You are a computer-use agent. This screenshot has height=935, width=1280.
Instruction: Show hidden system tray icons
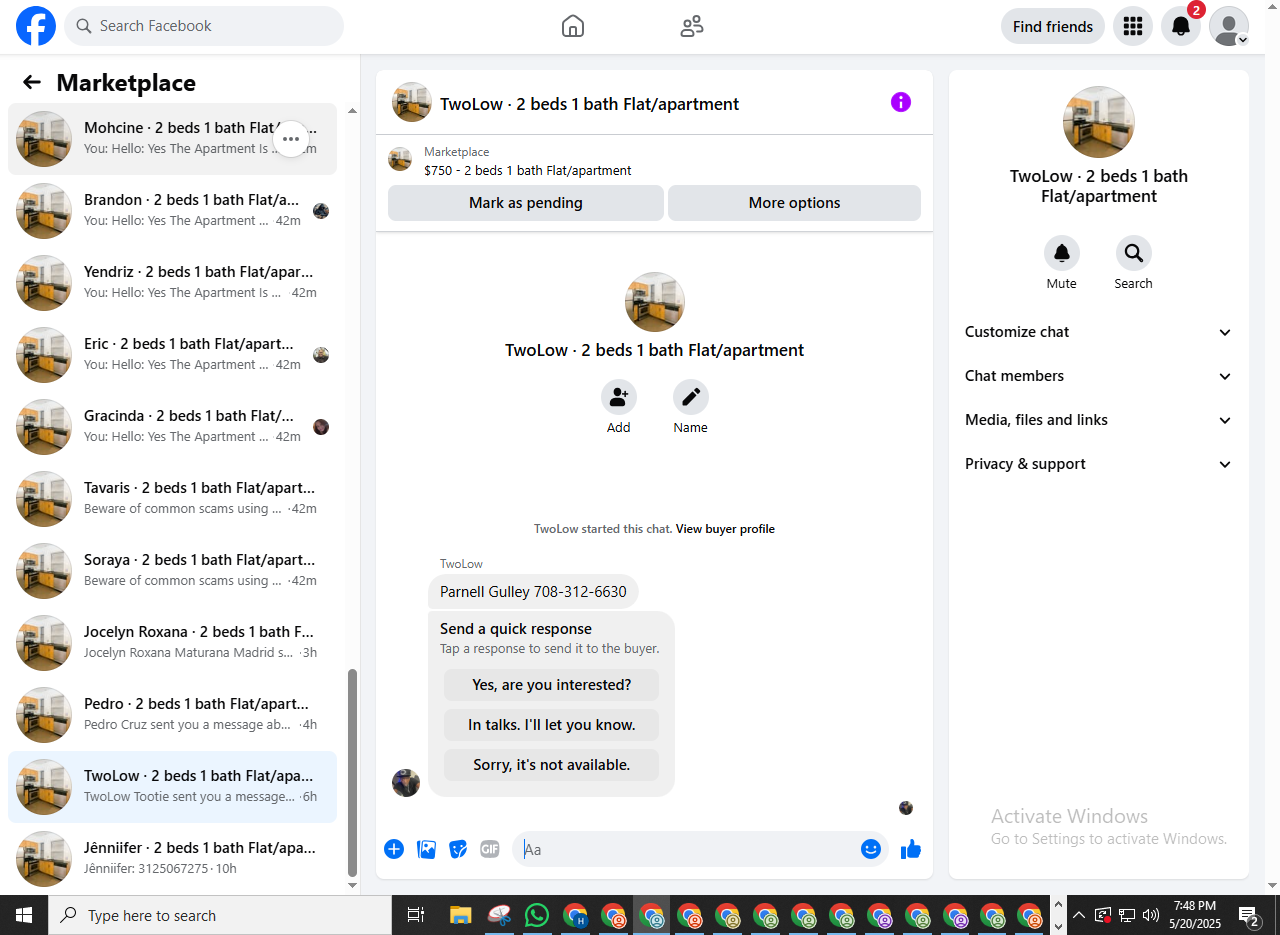1078,915
